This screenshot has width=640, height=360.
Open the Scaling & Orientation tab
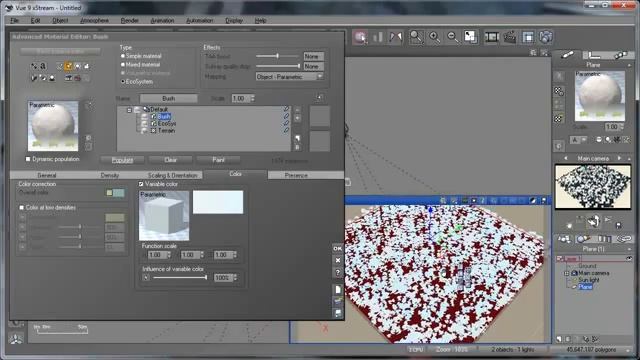(x=172, y=175)
